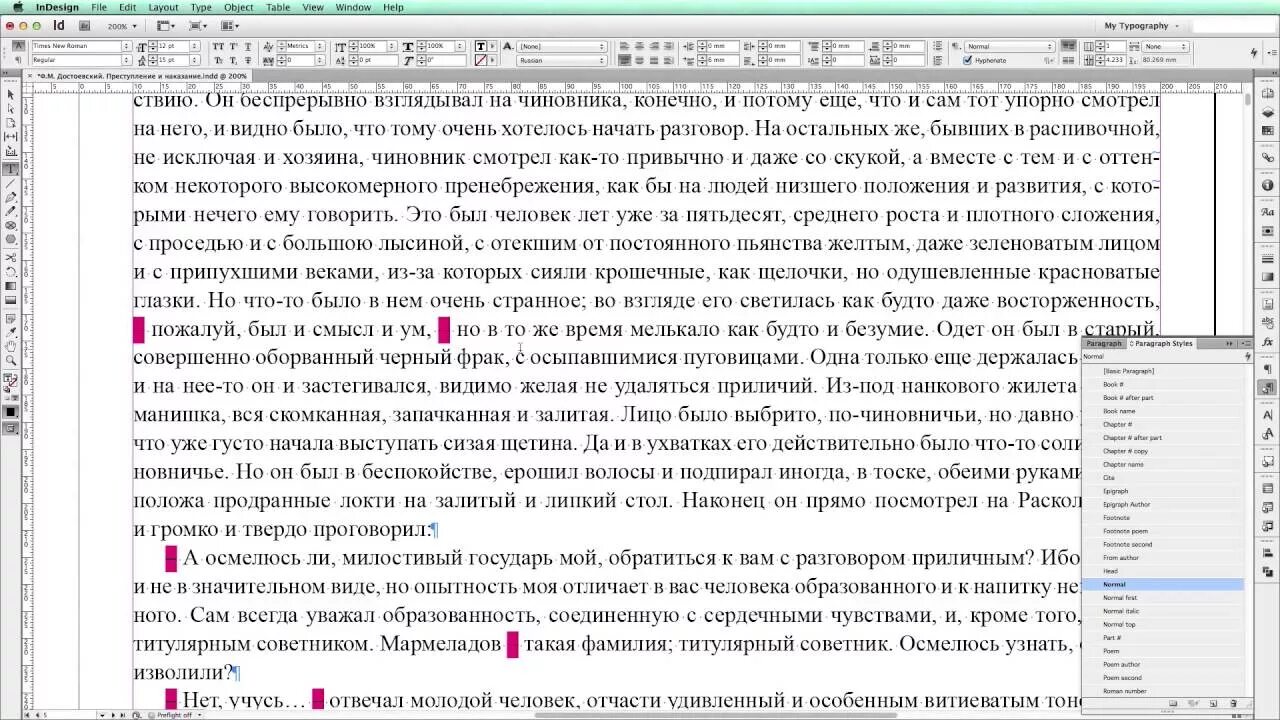Open the Character Styles panel icon in dock
This screenshot has height=720, width=1280.
coord(1267,433)
